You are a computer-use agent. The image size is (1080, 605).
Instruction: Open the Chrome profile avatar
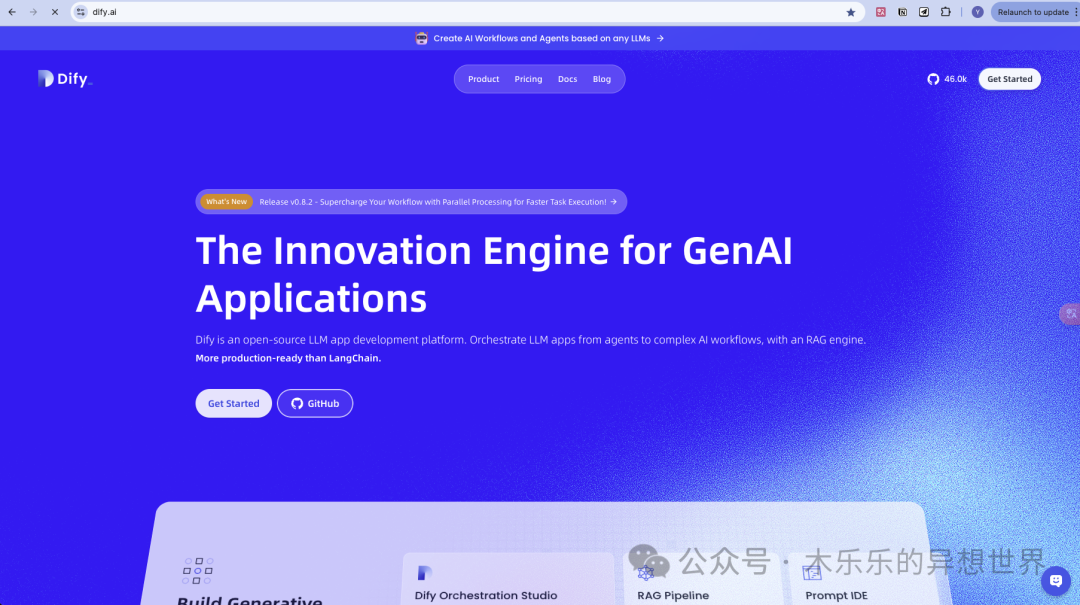(977, 12)
